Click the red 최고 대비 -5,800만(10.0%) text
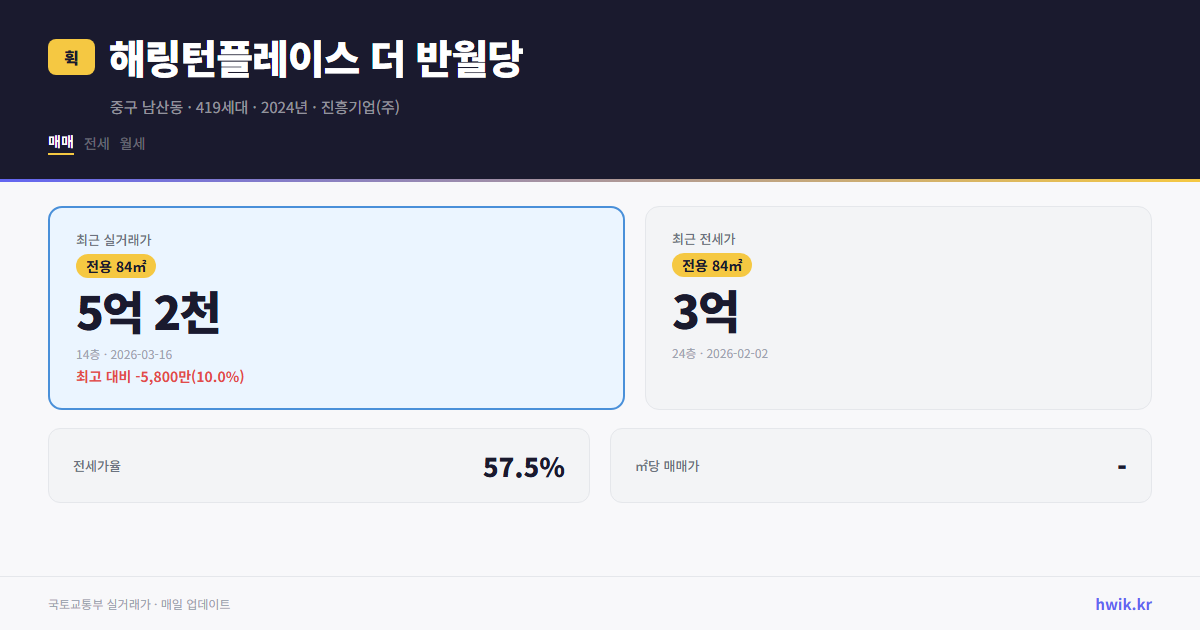Viewport: 1200px width, 630px height. click(x=158, y=377)
